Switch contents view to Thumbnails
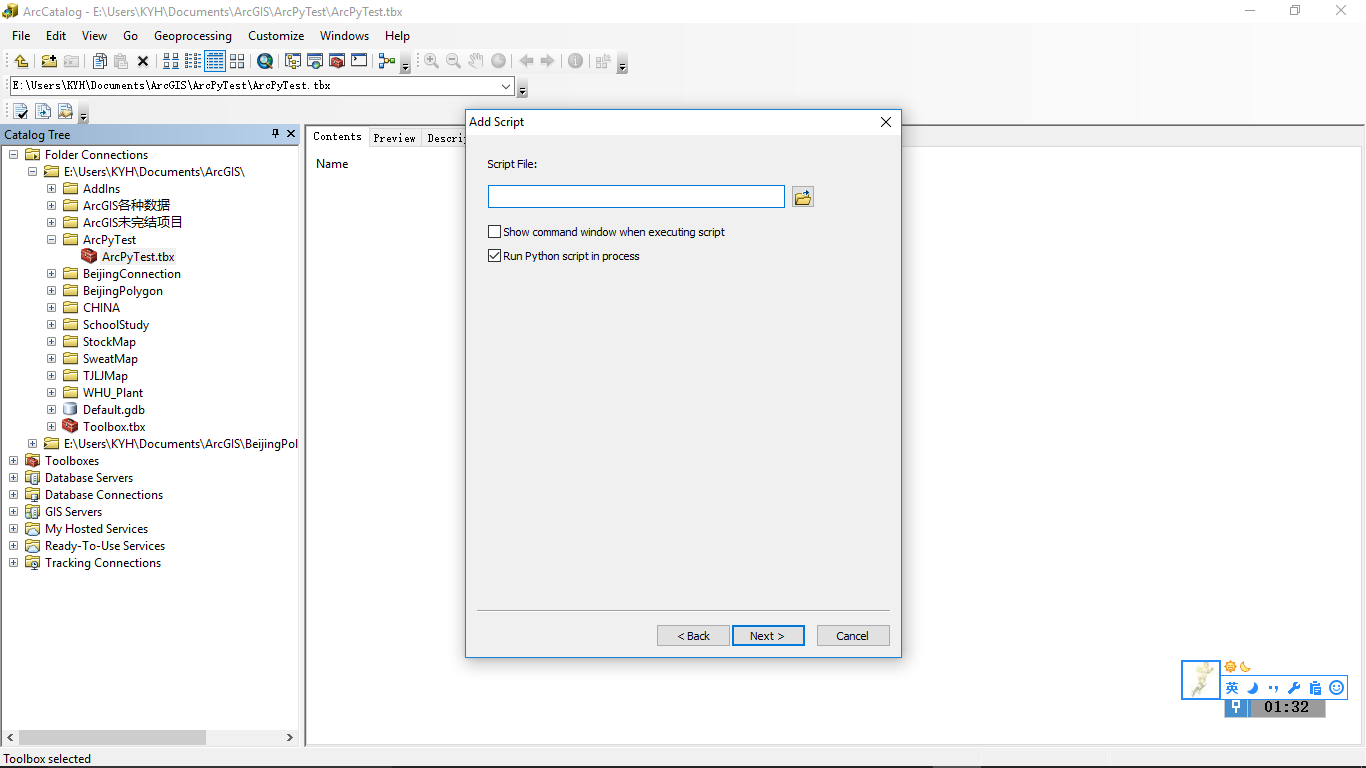This screenshot has height=768, width=1366. pos(237,61)
